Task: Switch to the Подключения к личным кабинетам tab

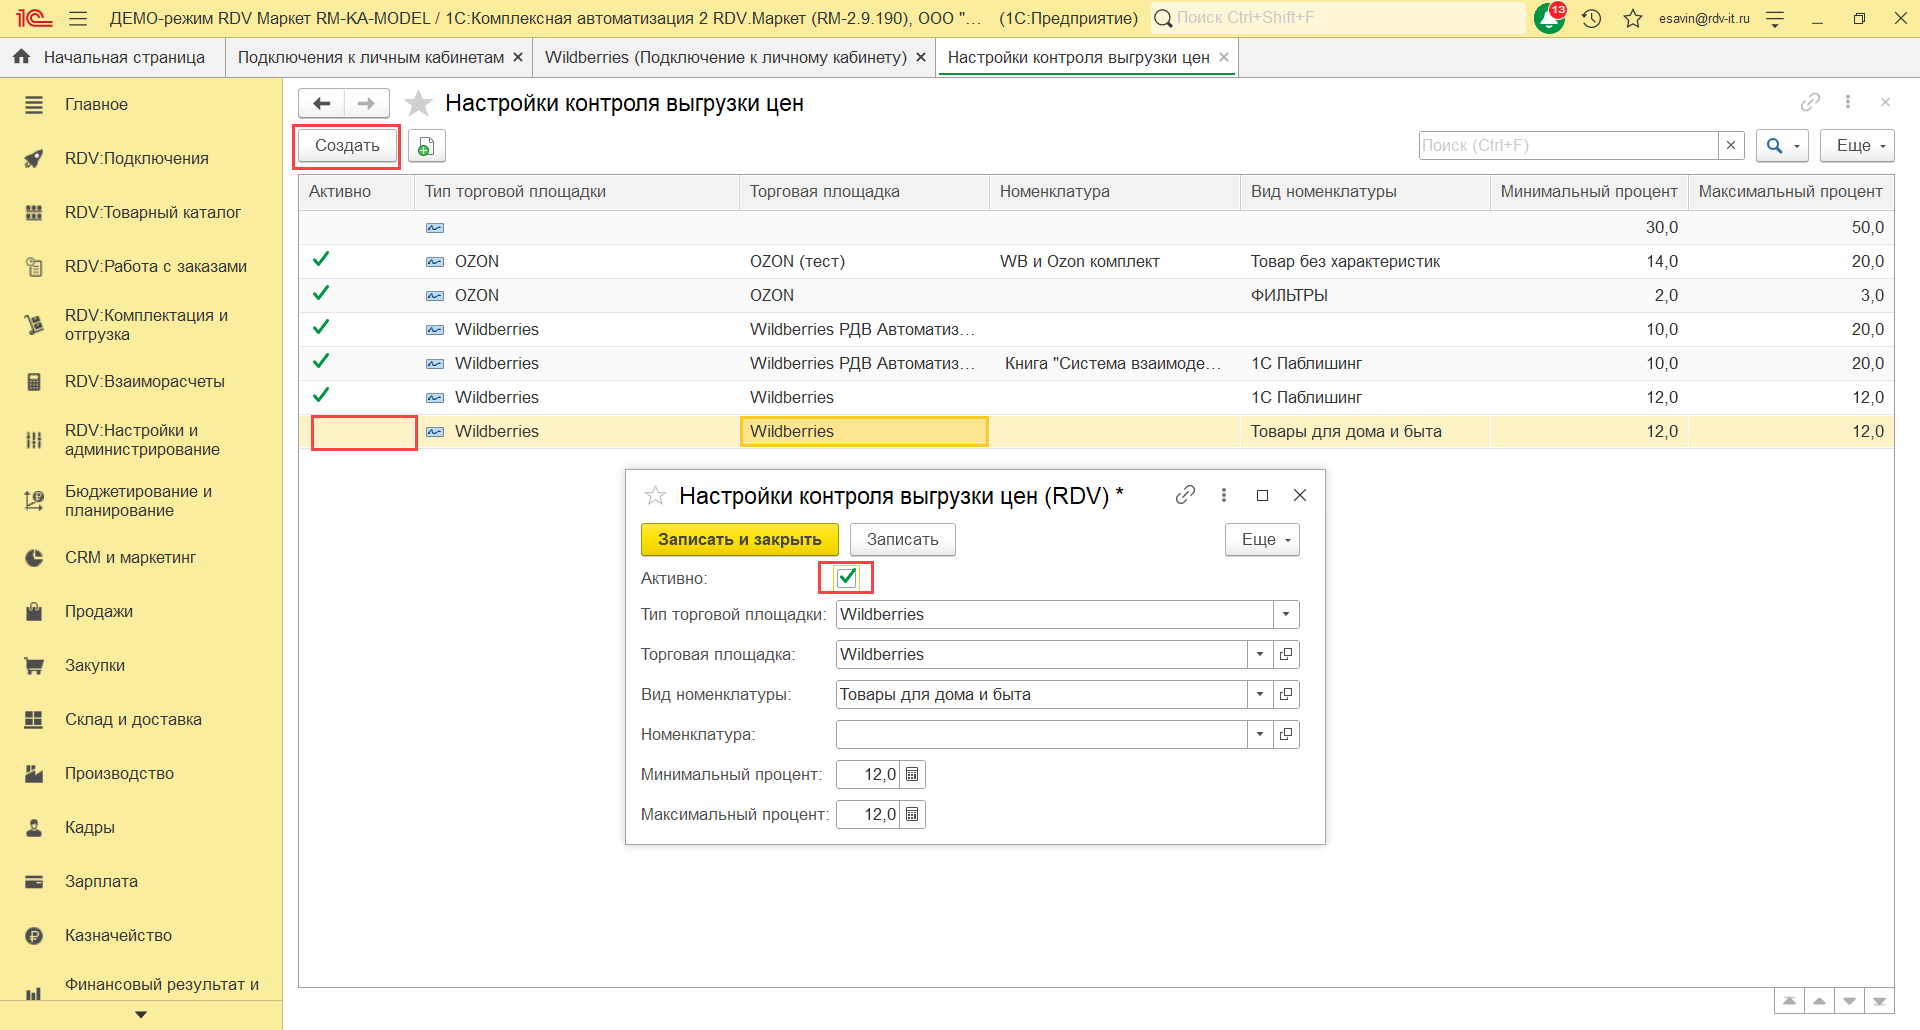Action: 371,58
